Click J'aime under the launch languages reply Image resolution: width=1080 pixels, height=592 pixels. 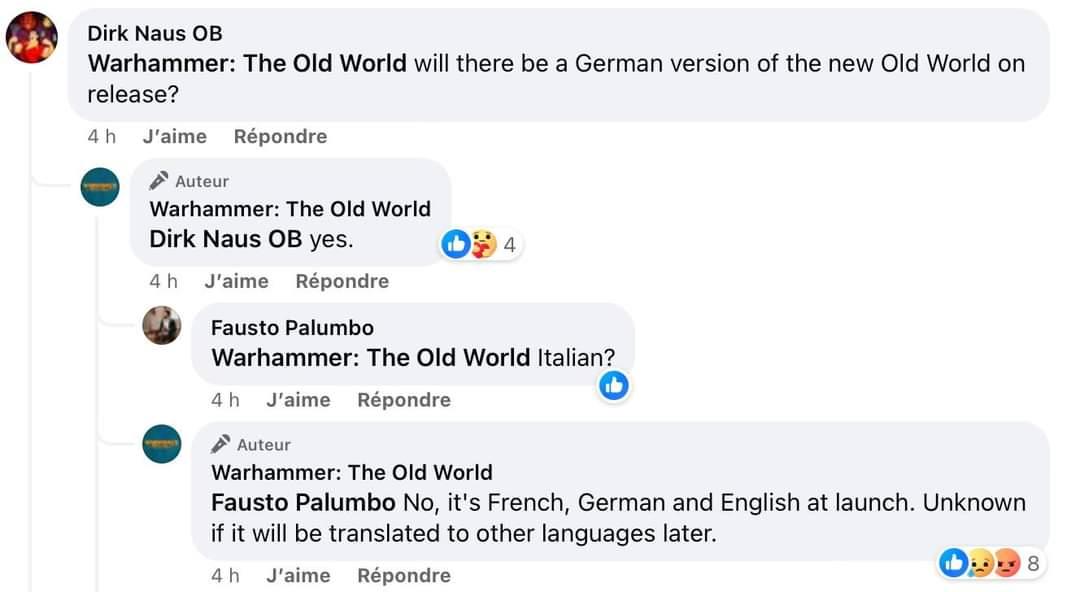(x=298, y=575)
